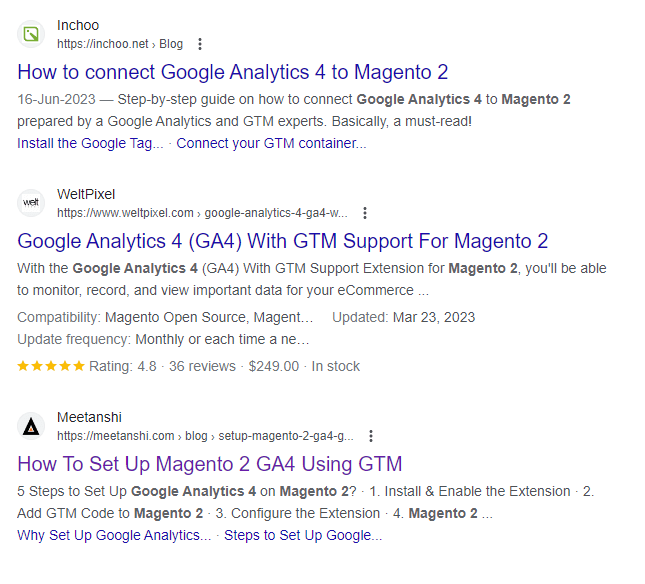Open the three-dot menu beside inchoo.net URL
The image size is (645, 584).
coord(200,44)
